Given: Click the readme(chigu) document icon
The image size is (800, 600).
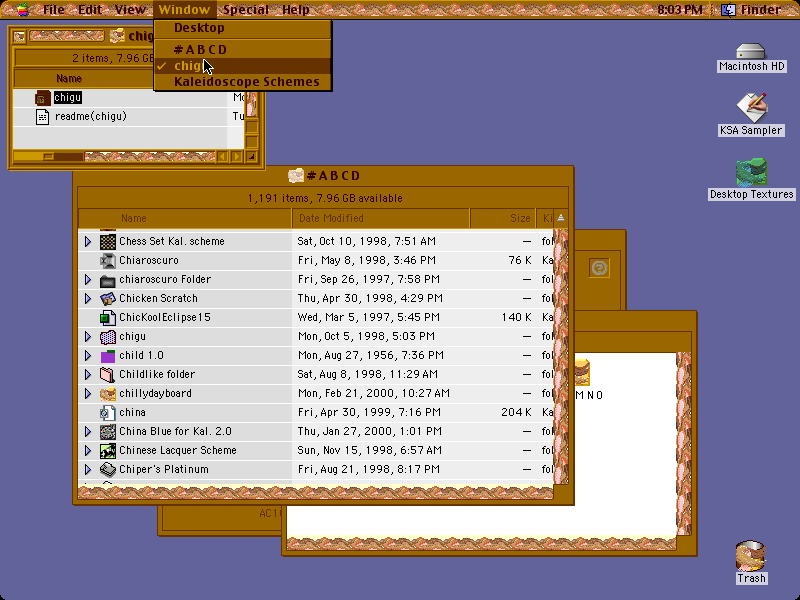Looking at the screenshot, I should click(42, 116).
